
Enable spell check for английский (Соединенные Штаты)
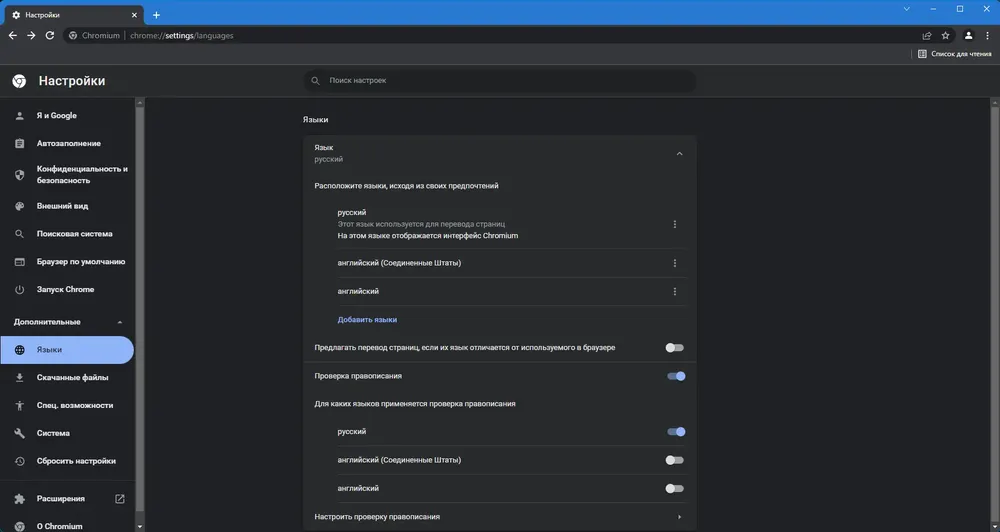(674, 460)
